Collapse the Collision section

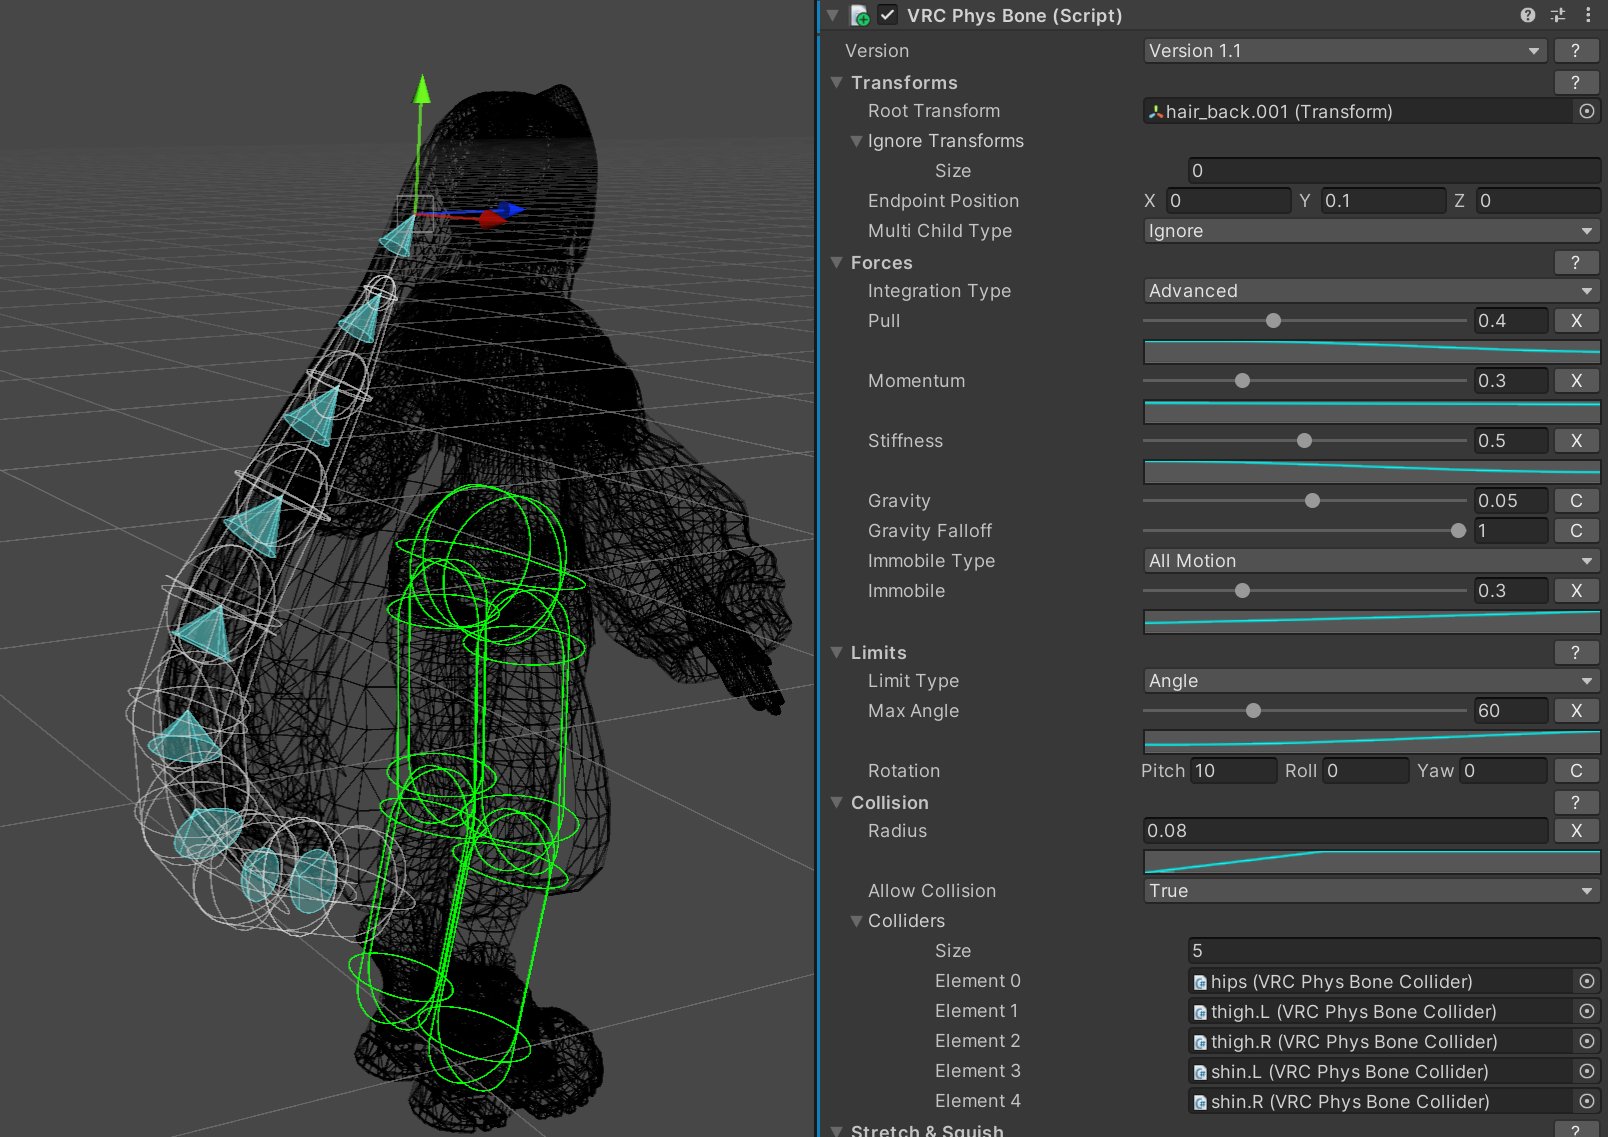click(x=837, y=802)
